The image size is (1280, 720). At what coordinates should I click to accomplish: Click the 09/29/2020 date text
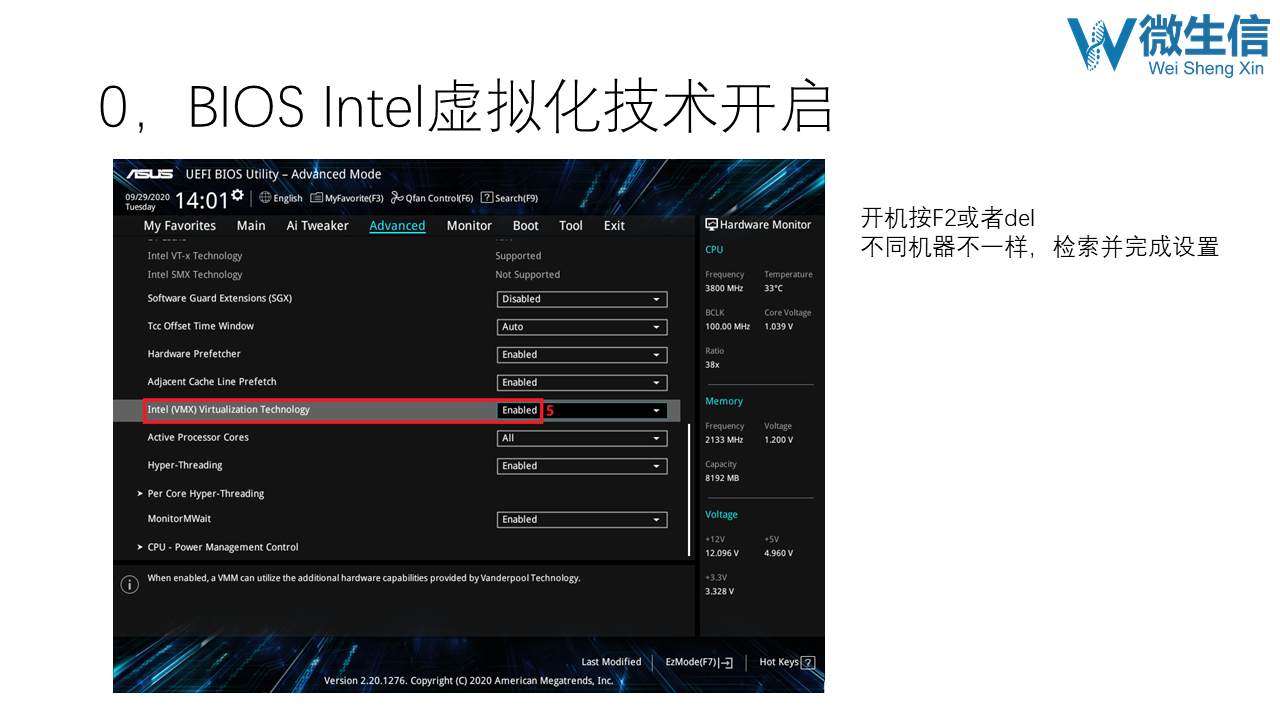click(x=148, y=196)
